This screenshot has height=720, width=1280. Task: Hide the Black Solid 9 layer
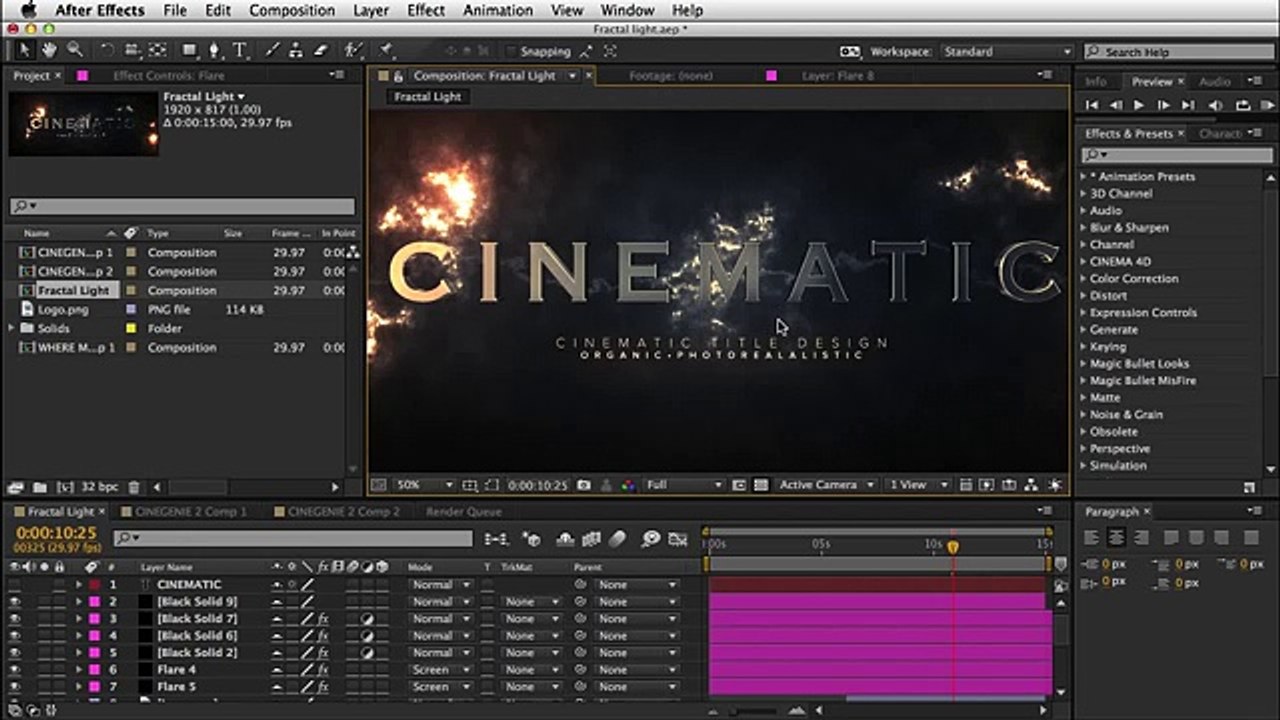pos(14,602)
